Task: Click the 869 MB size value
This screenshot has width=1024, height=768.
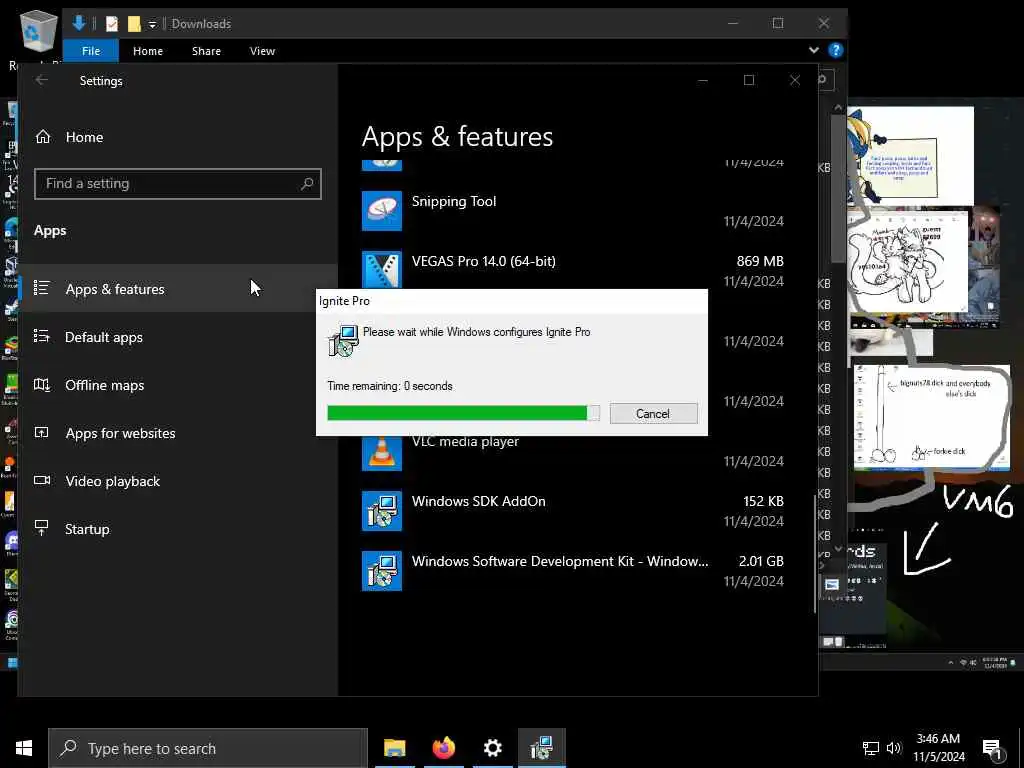Action: point(760,261)
